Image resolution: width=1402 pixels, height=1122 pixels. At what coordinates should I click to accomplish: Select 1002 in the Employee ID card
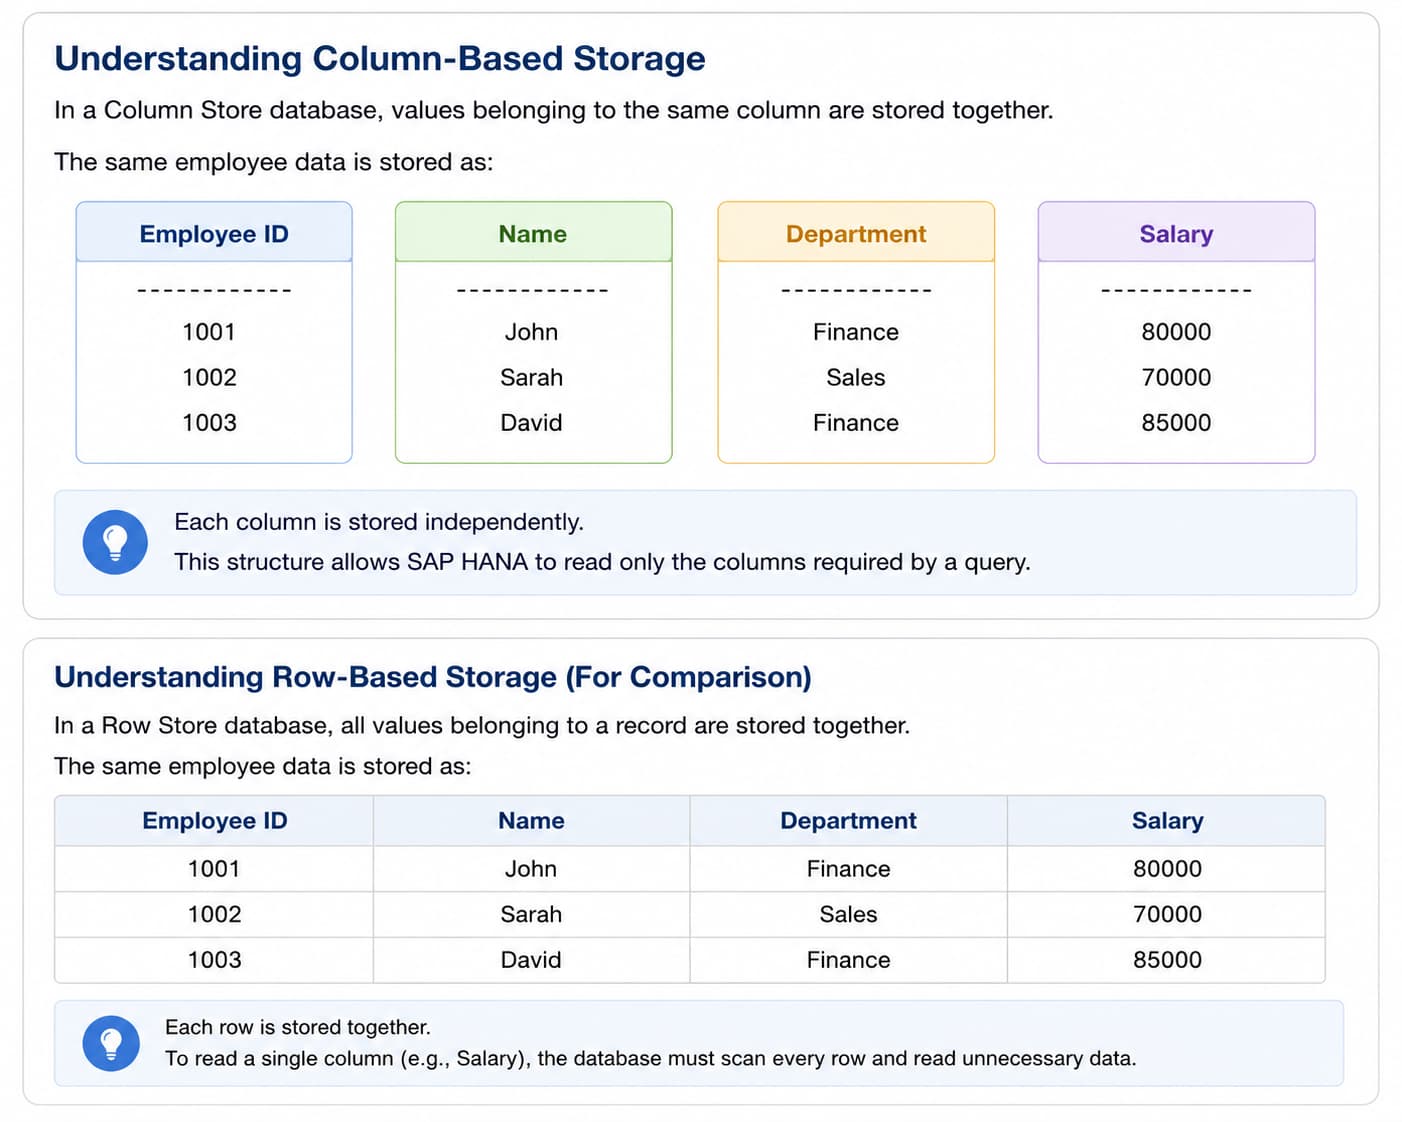209,377
